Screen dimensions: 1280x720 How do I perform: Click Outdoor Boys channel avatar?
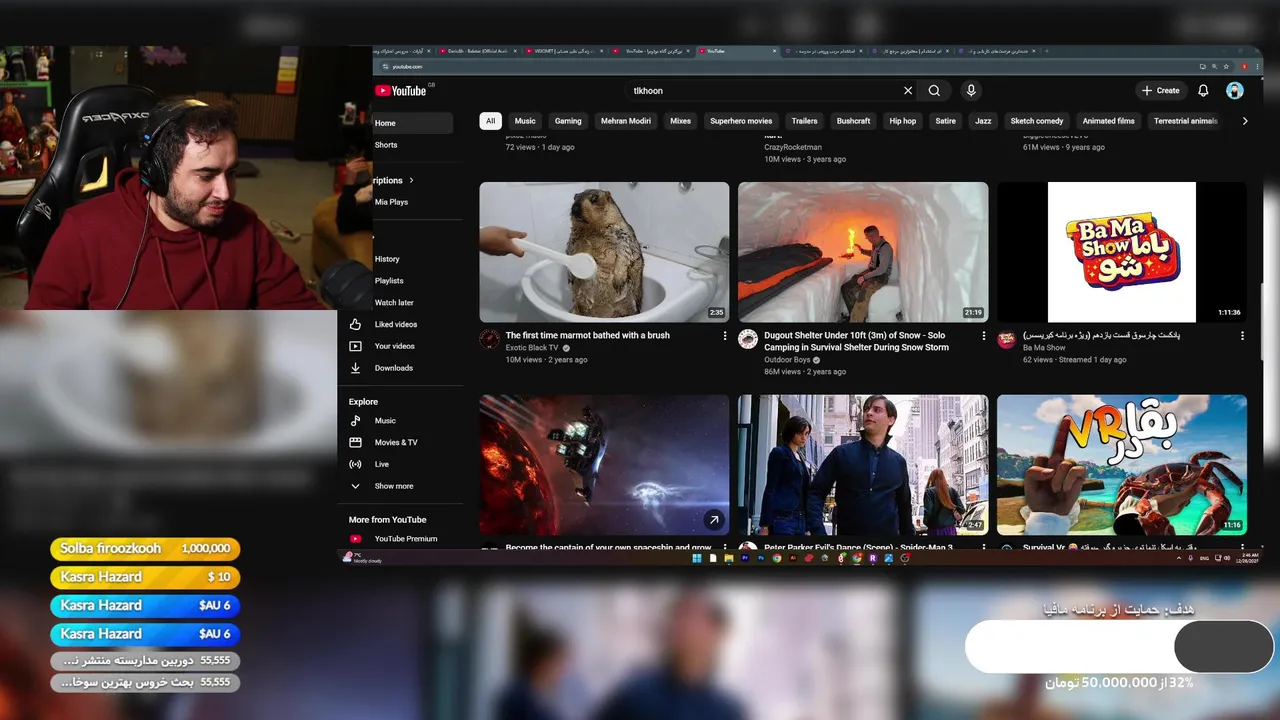point(748,339)
